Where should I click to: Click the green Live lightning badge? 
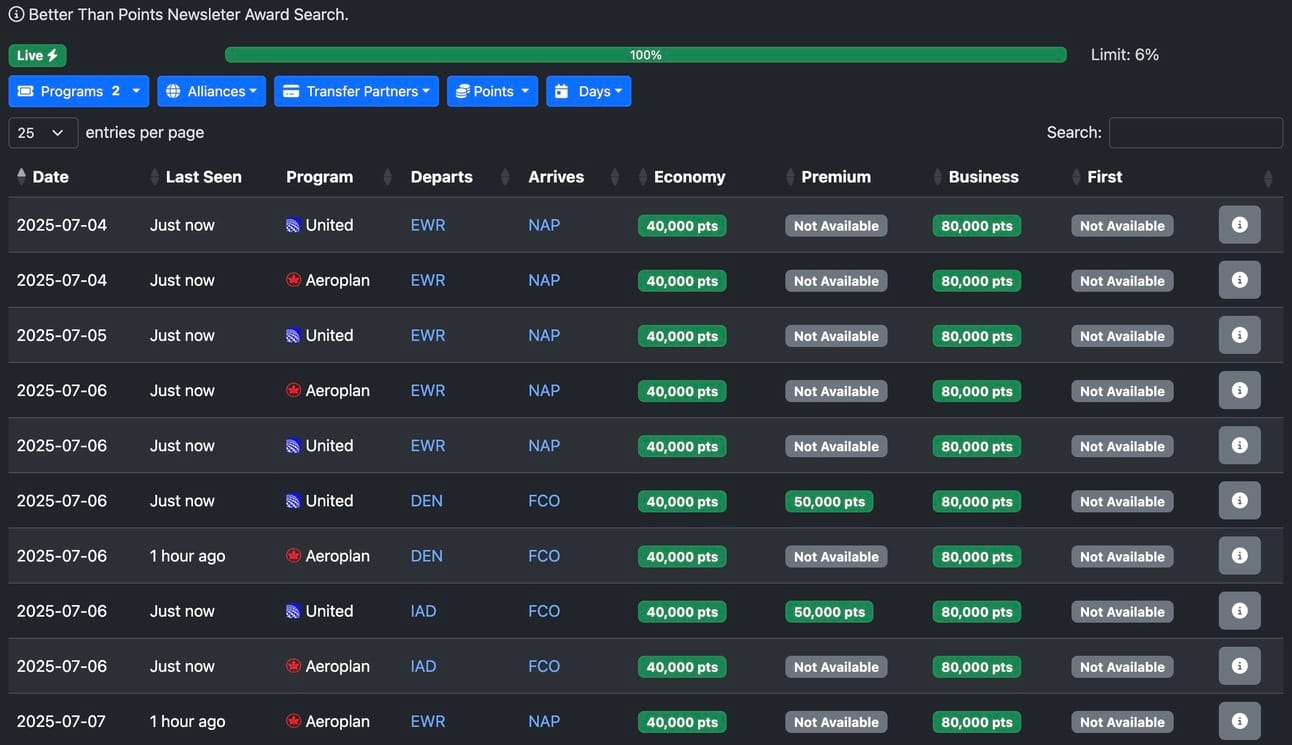(x=38, y=56)
